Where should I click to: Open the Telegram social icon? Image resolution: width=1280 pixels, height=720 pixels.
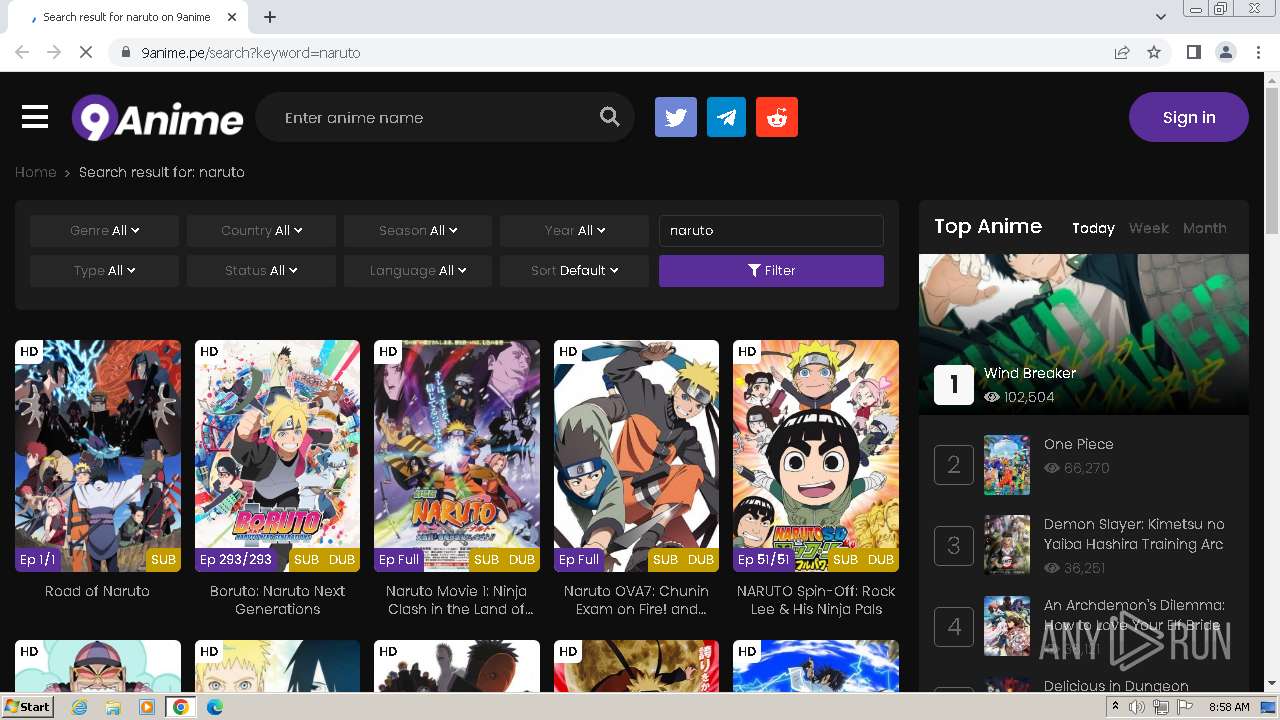726,117
